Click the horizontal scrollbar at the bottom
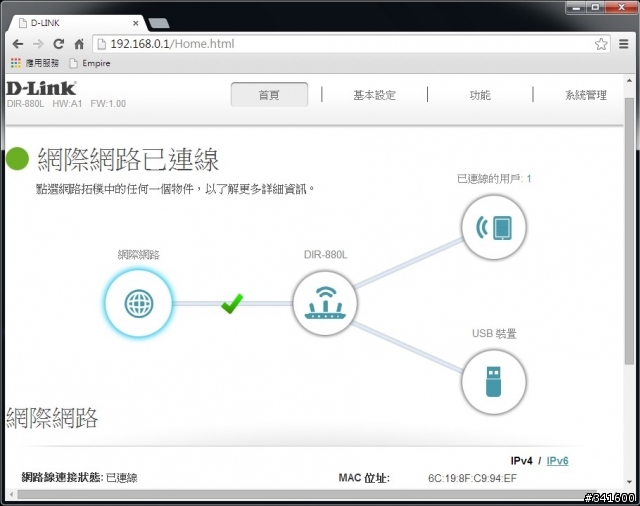This screenshot has width=640, height=506. [306, 495]
